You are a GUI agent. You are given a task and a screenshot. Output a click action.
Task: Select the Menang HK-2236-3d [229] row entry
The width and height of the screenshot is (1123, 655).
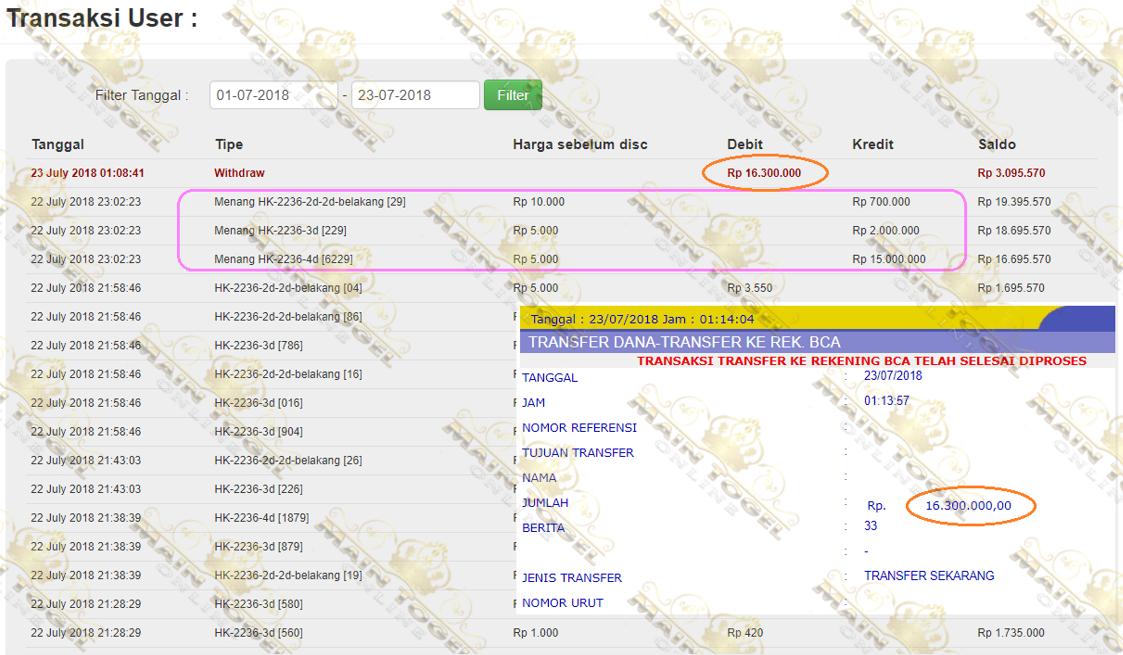coord(280,230)
